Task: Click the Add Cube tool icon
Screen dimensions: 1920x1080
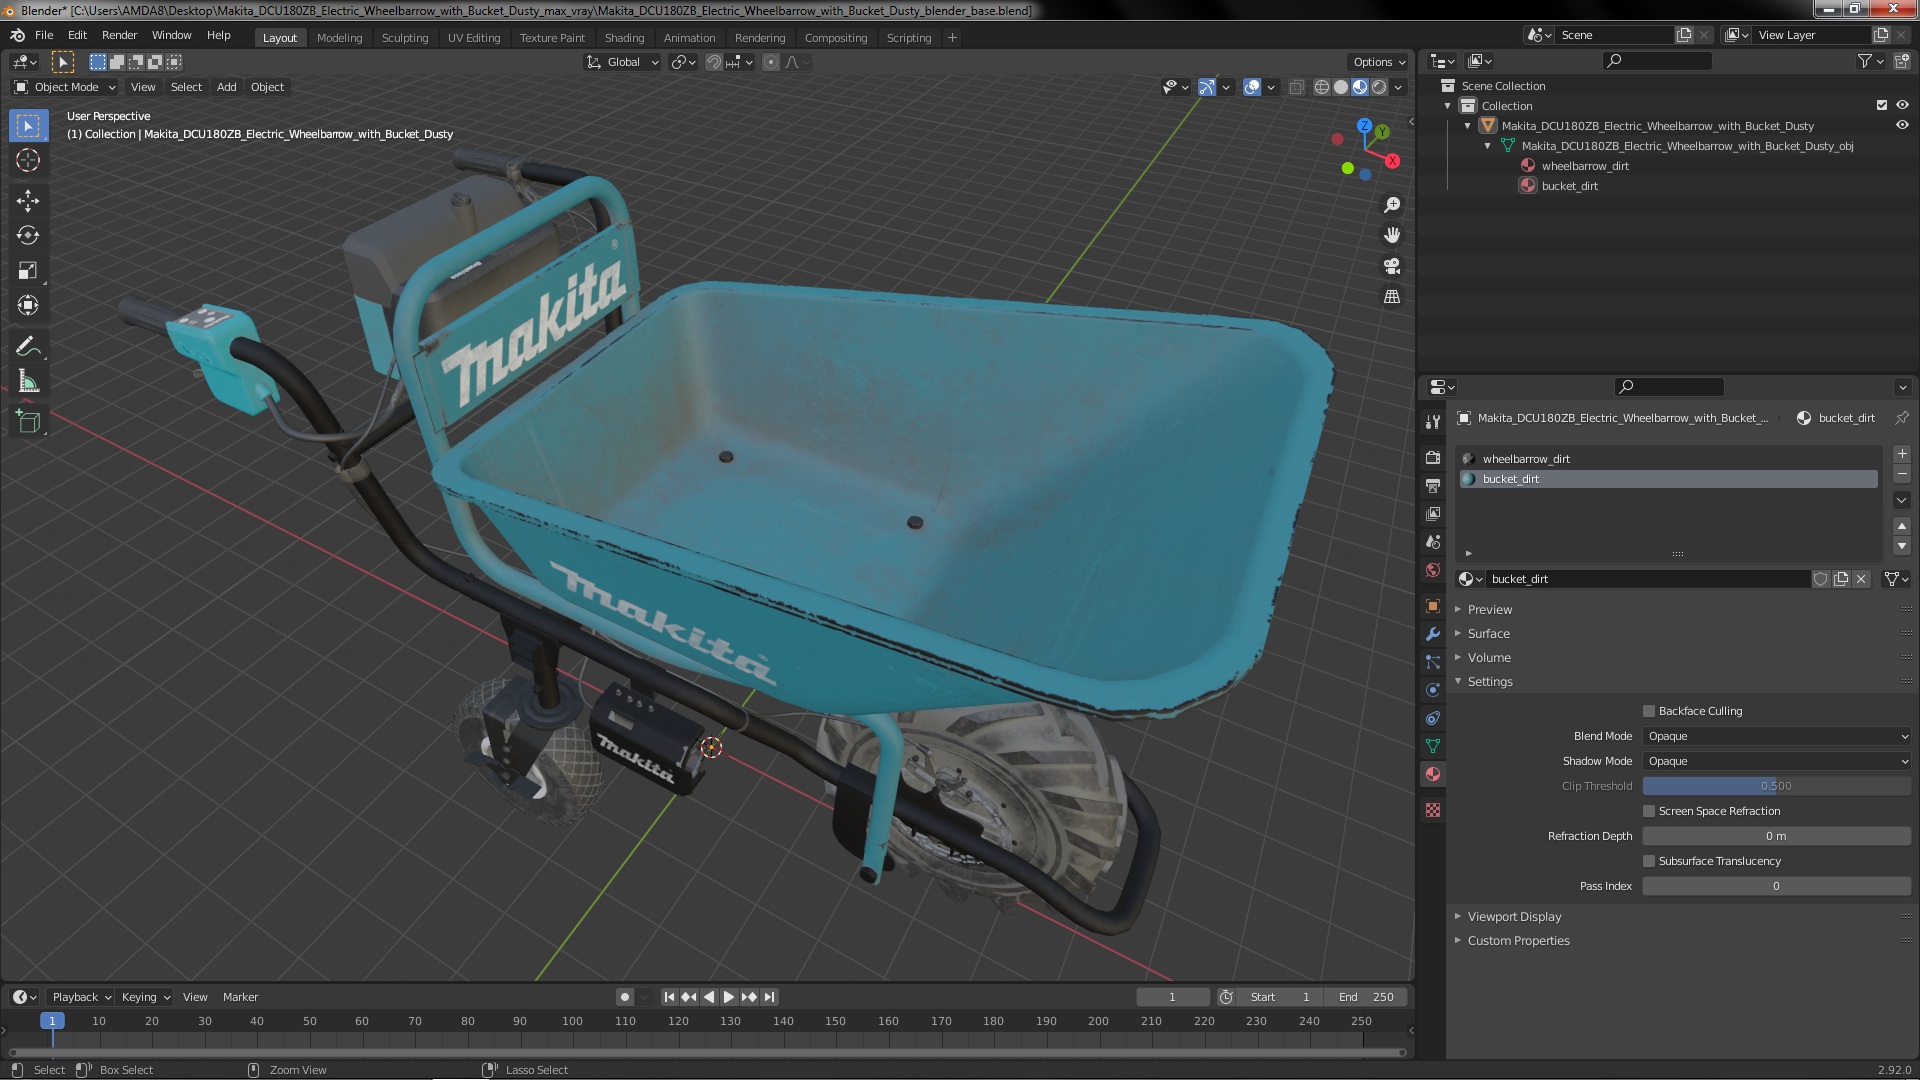Action: (28, 422)
